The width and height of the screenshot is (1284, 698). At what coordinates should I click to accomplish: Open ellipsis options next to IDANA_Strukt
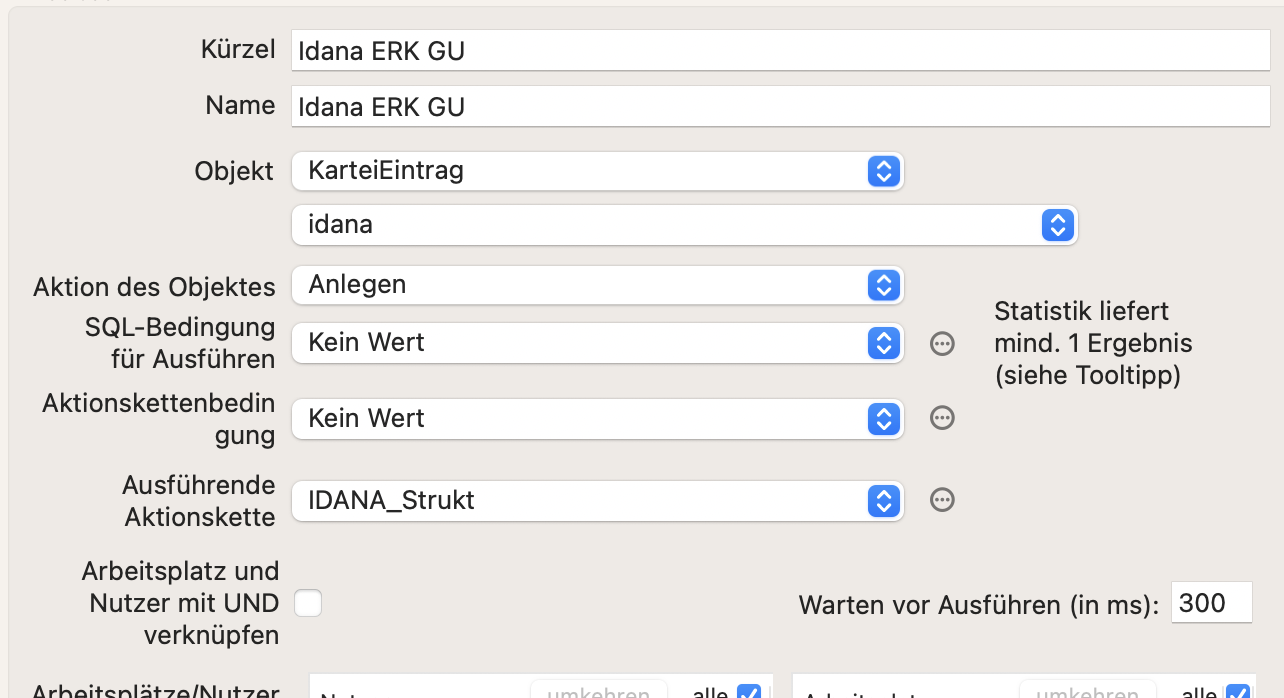942,500
